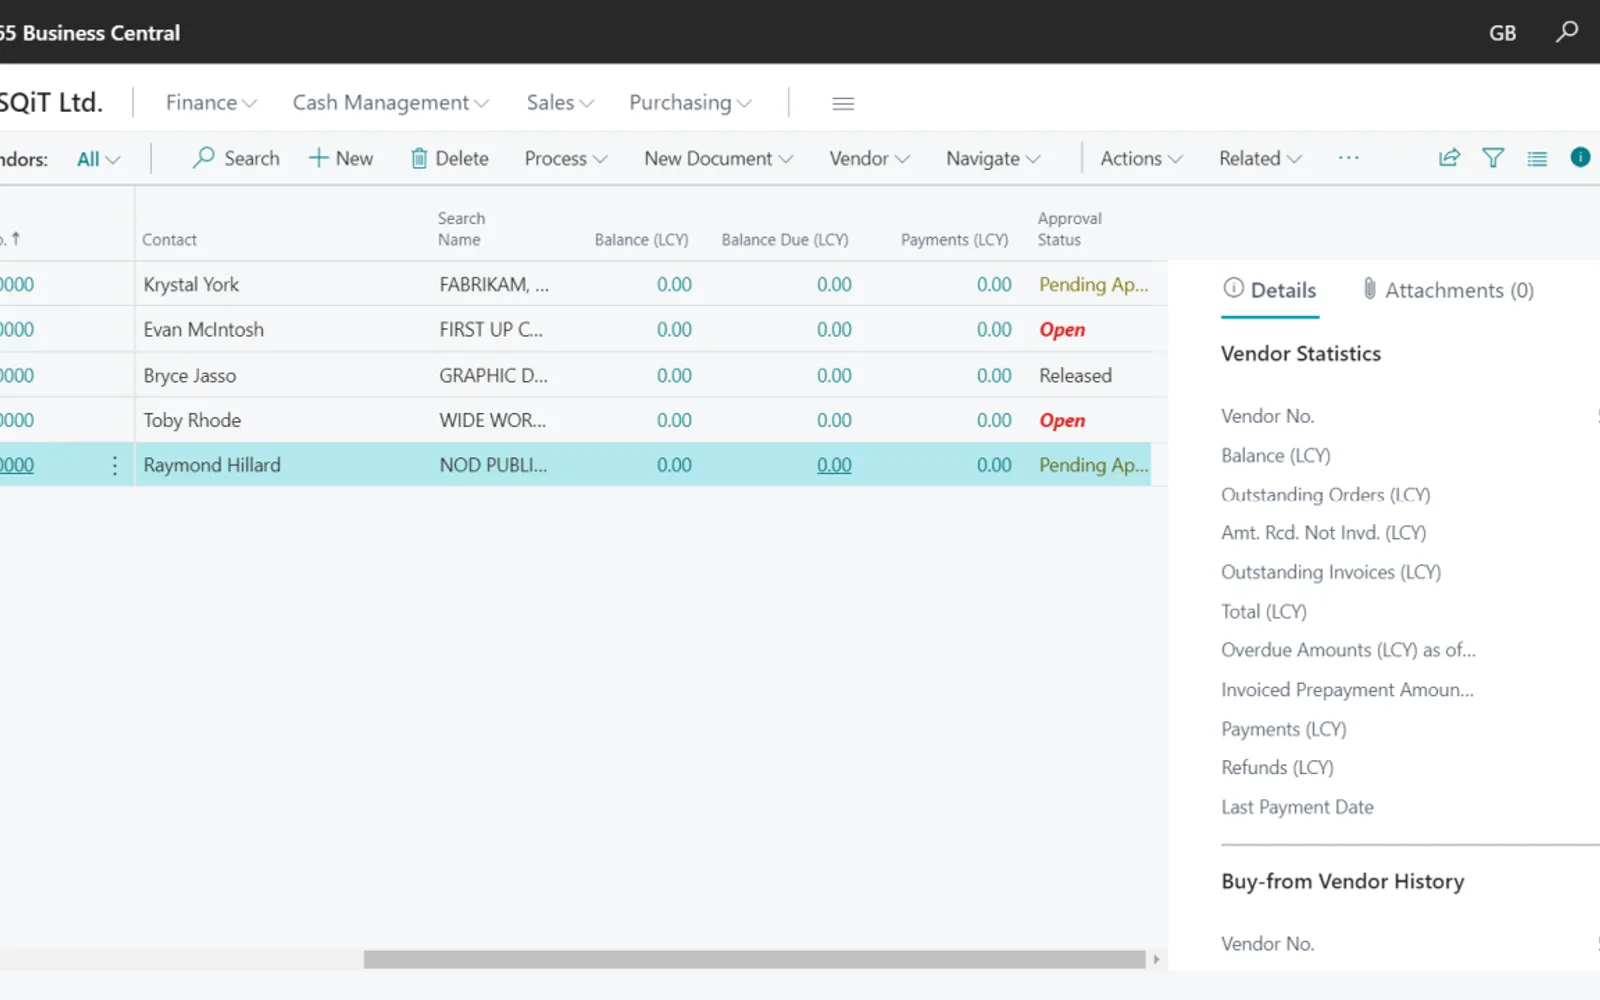Click the FABRIKAM search name cell

coord(494,284)
